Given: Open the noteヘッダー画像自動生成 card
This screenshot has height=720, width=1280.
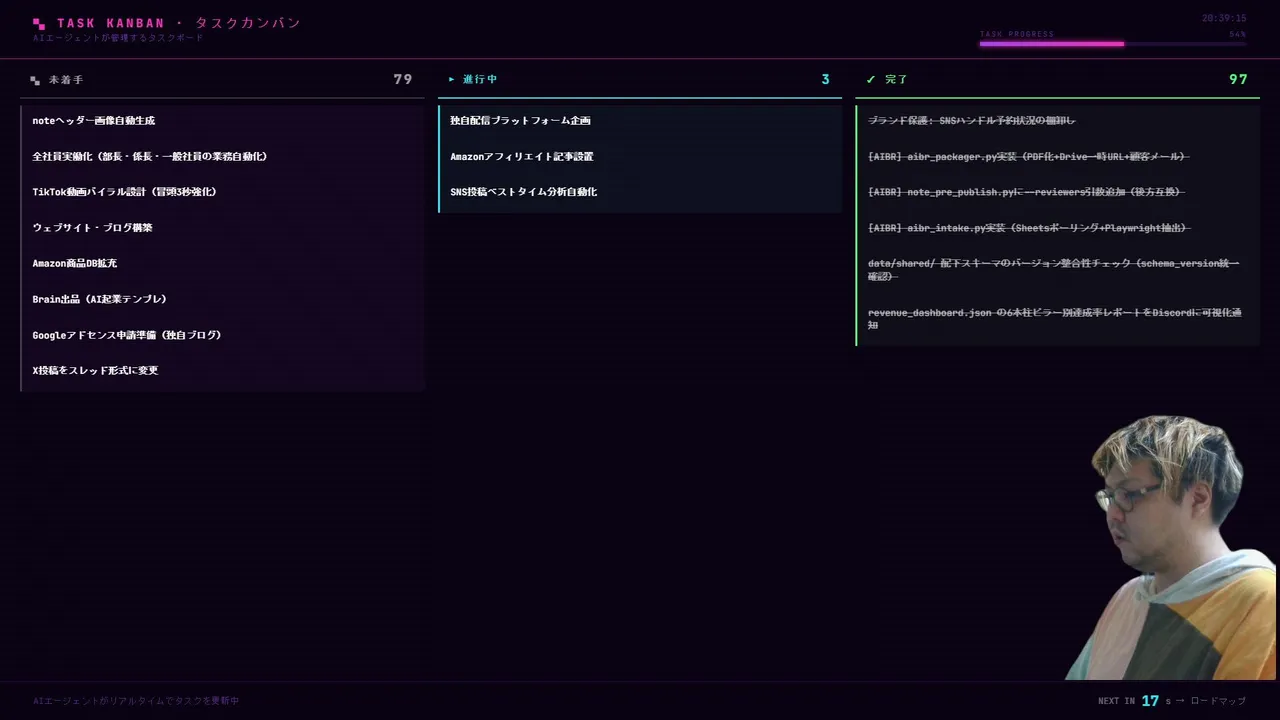Looking at the screenshot, I should (223, 121).
